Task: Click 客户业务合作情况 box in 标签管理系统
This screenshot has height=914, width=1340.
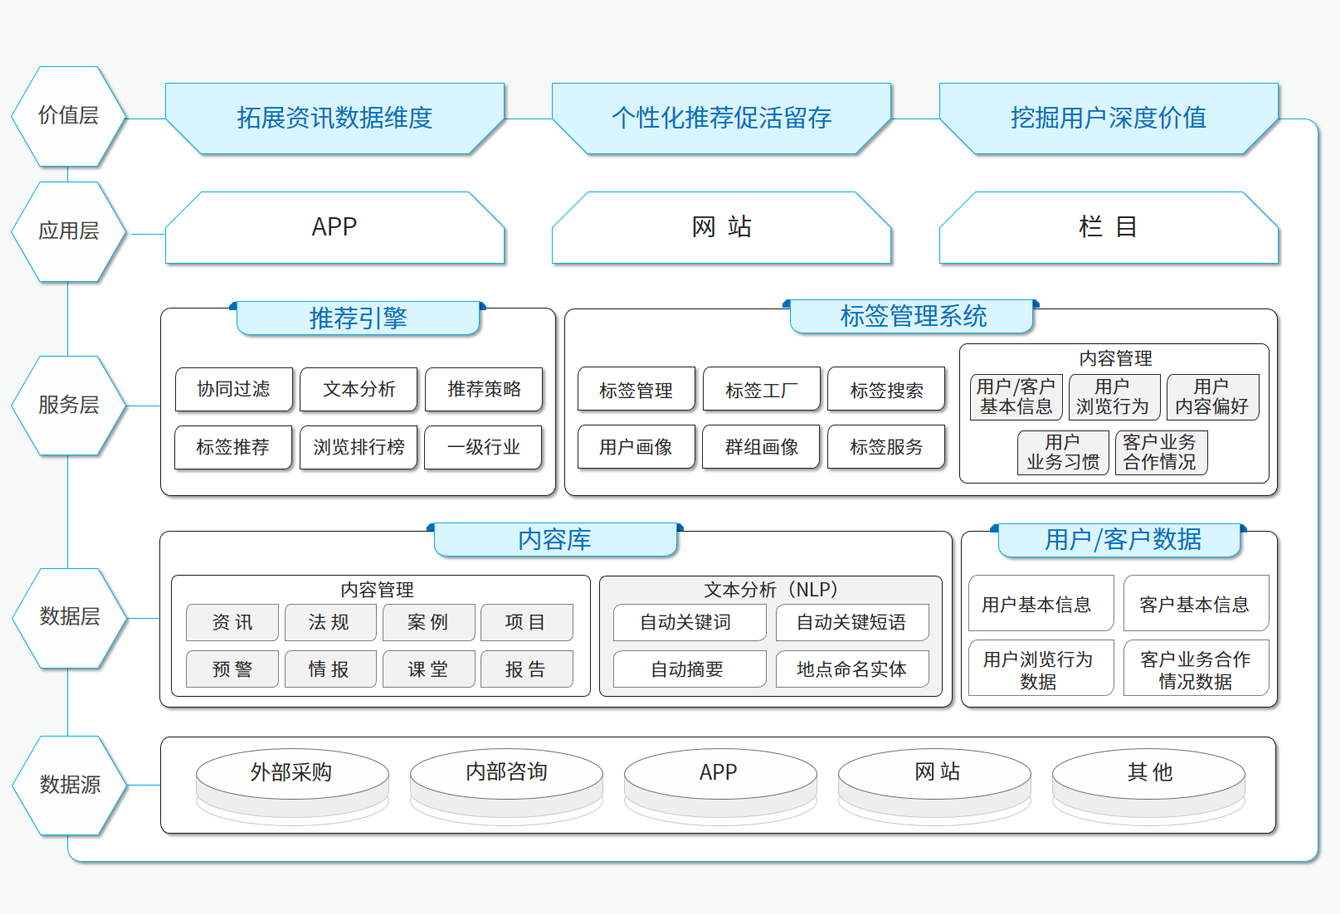Action: (1160, 452)
